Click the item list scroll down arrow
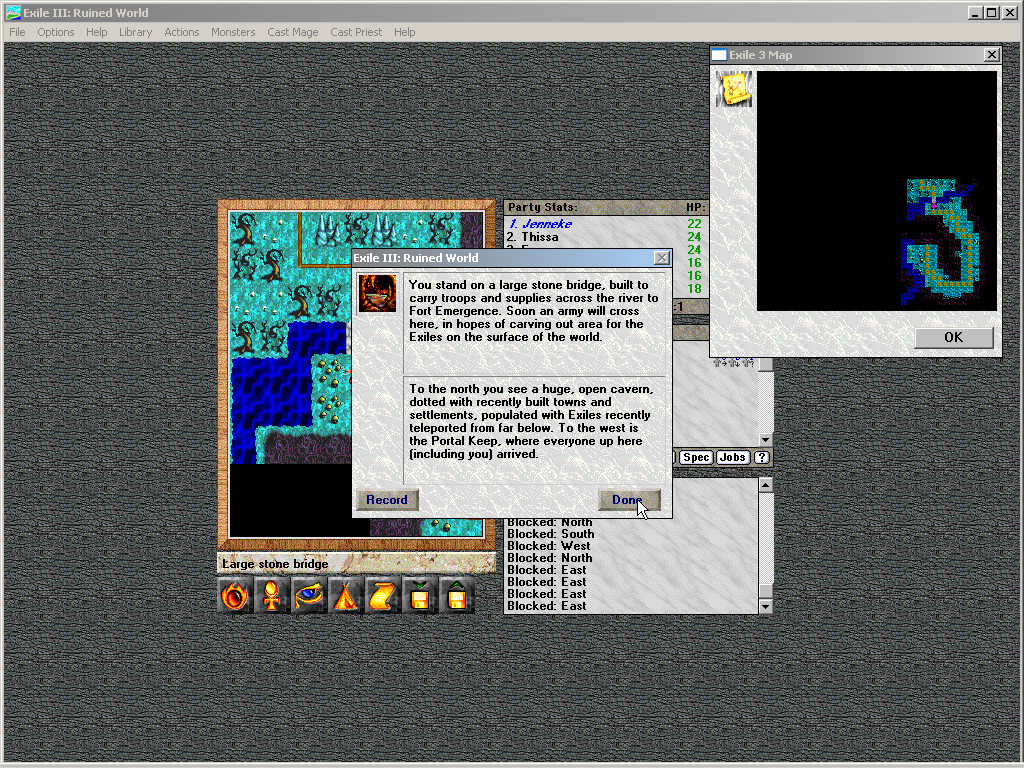Image resolution: width=1024 pixels, height=768 pixels. pyautogui.click(x=765, y=440)
